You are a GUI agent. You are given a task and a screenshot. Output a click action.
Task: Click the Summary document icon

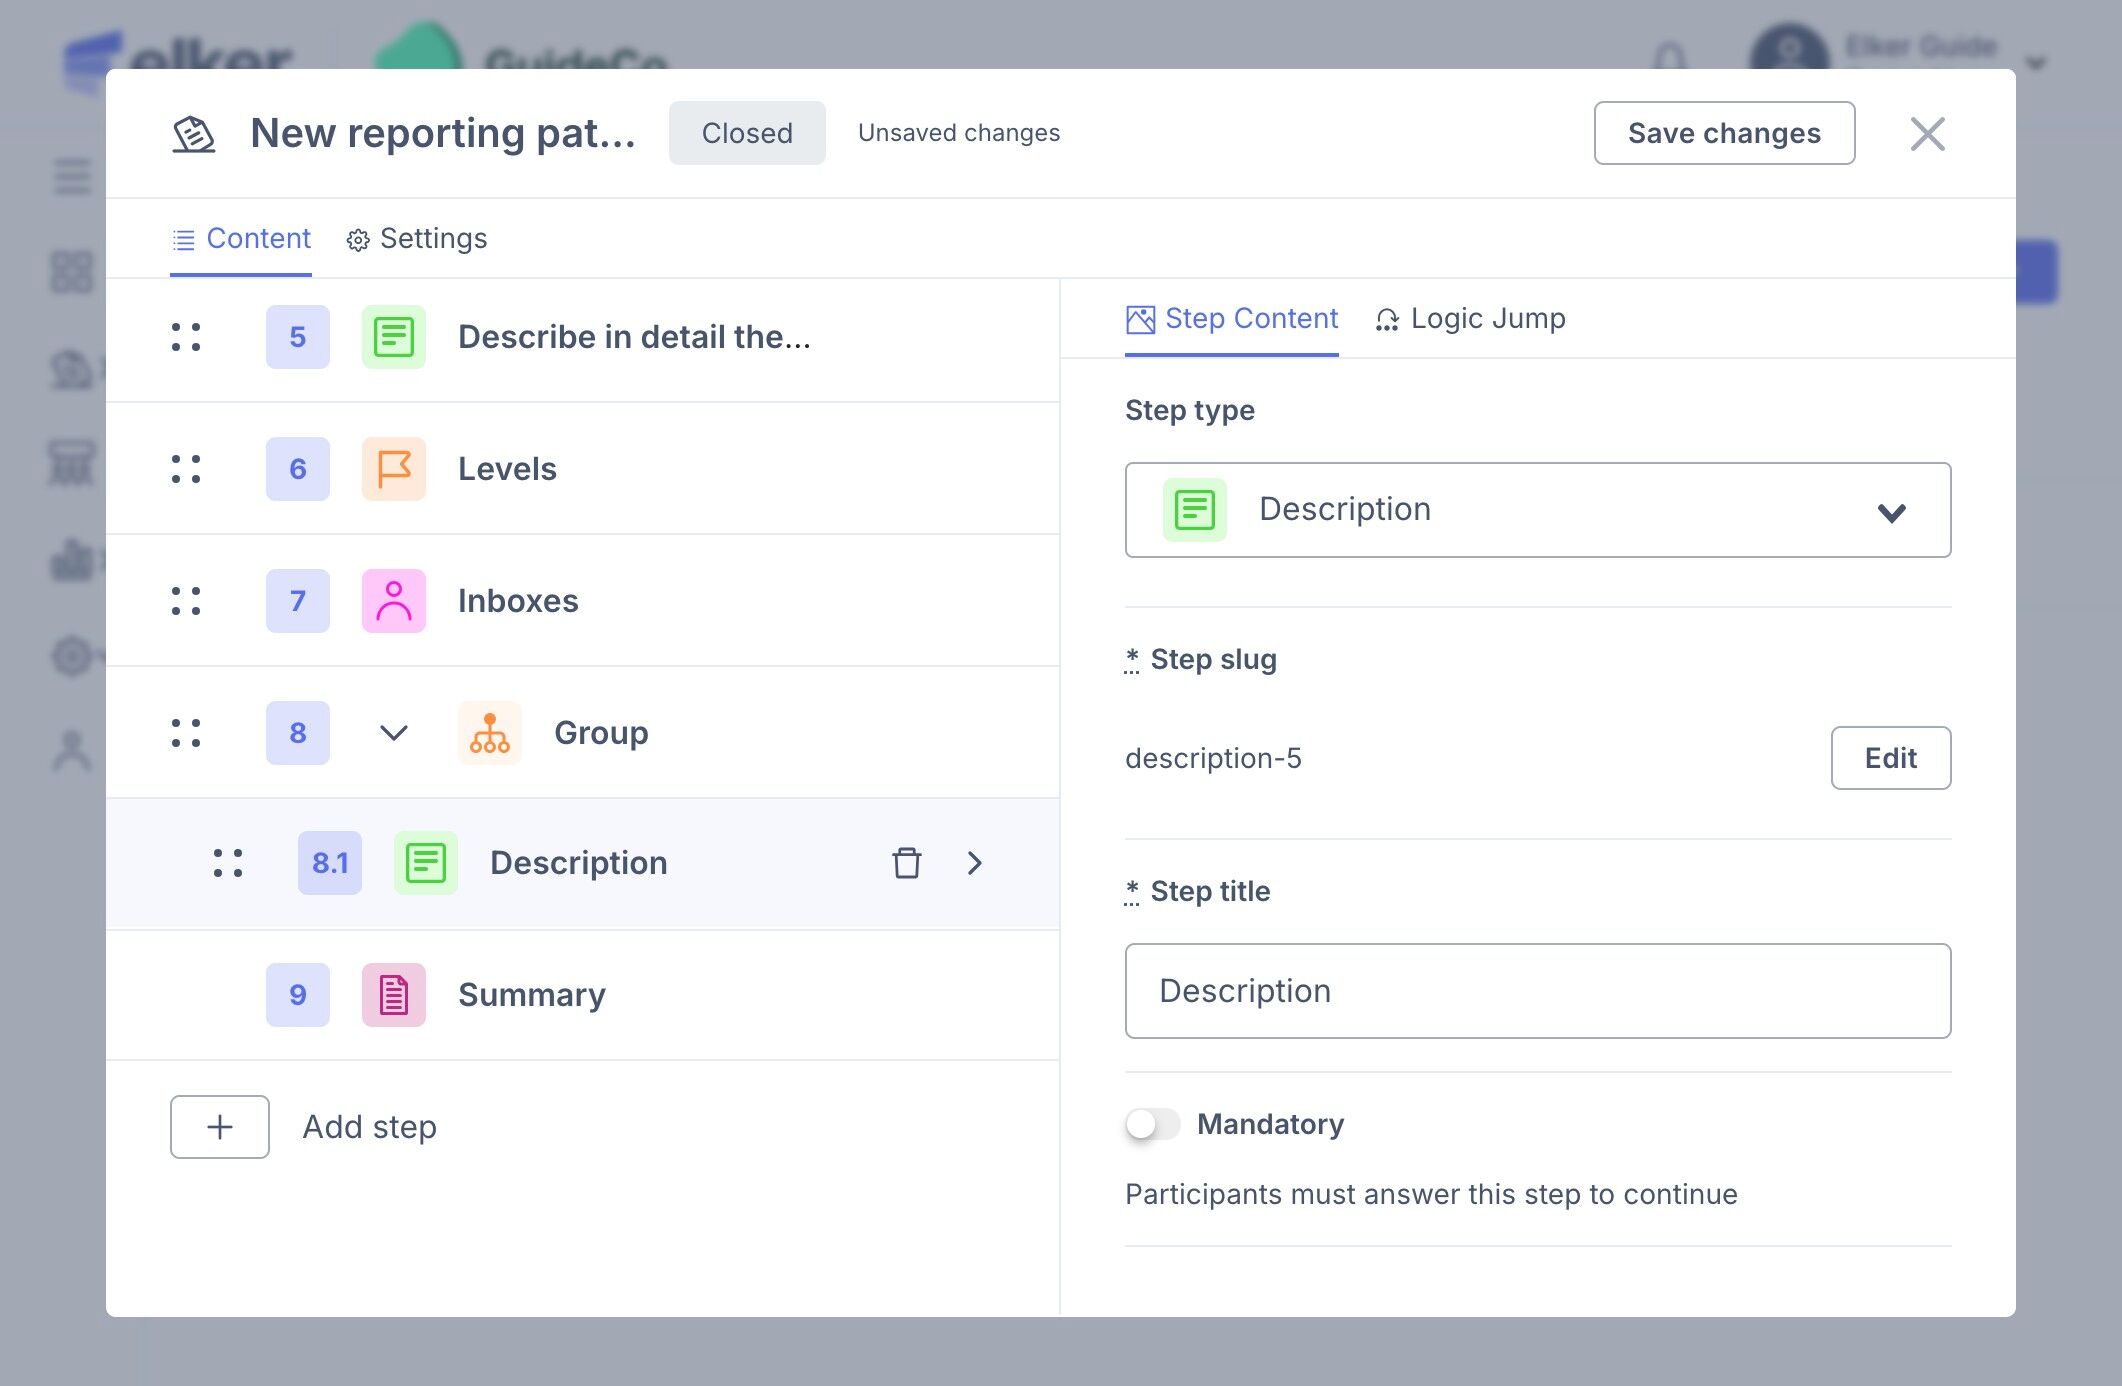click(393, 995)
